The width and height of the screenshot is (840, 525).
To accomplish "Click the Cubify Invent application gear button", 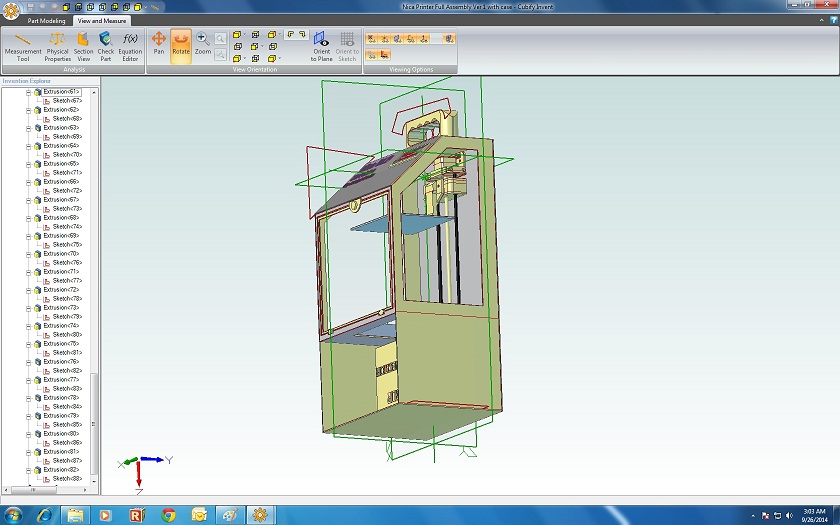I will 11,10.
